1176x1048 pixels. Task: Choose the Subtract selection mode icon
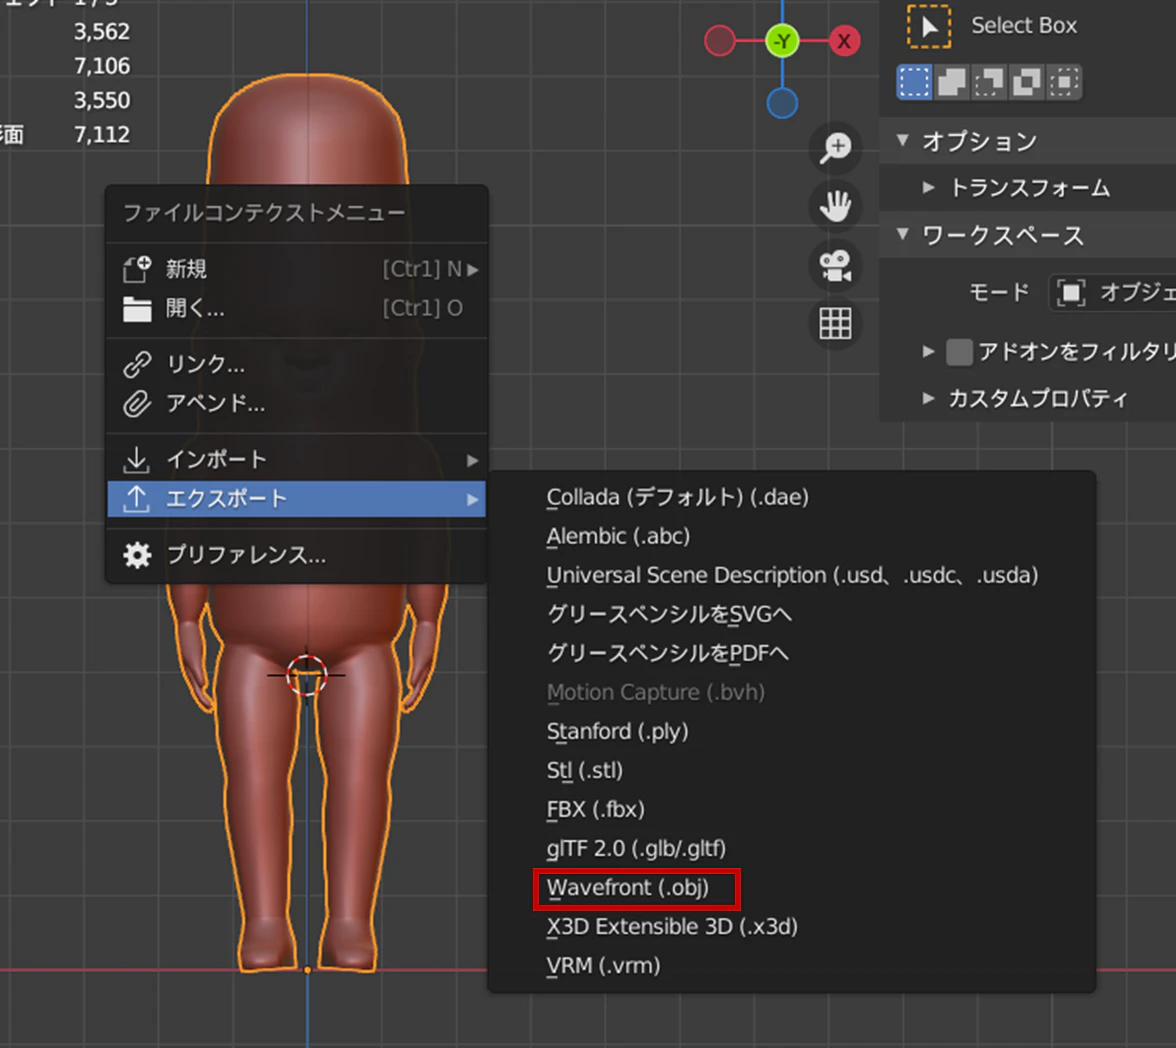point(989,82)
